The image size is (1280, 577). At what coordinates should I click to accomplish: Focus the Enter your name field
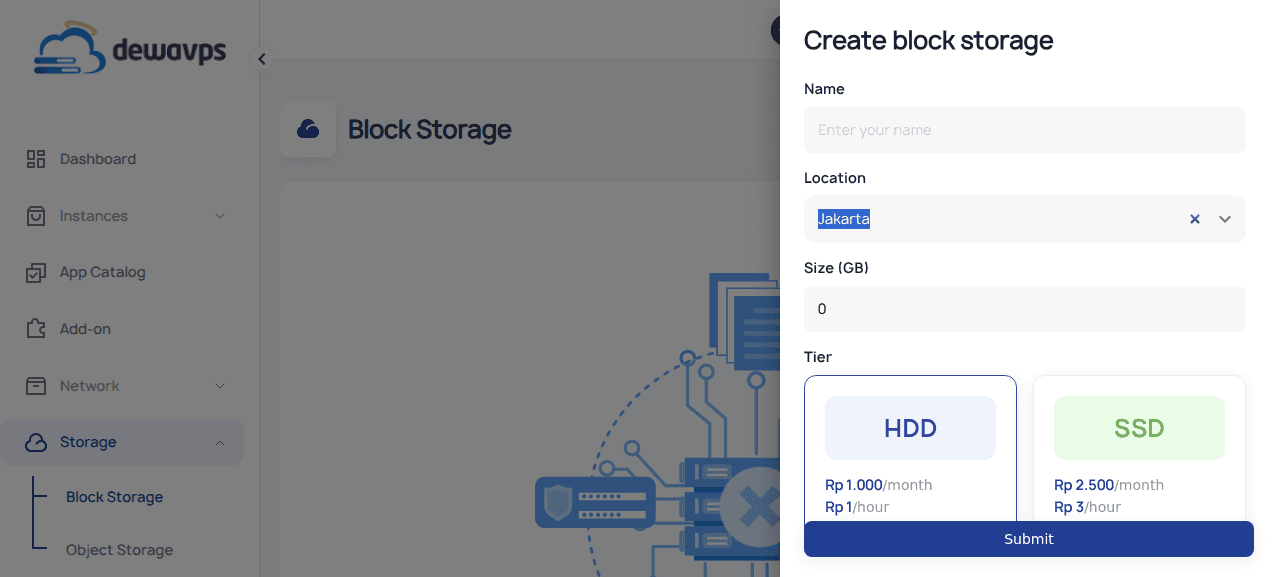pyautogui.click(x=1024, y=130)
